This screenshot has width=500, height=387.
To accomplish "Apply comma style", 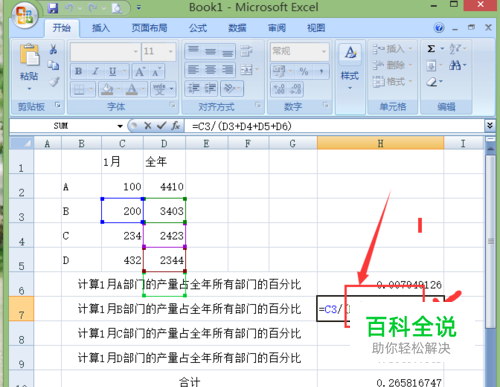I will (321, 71).
